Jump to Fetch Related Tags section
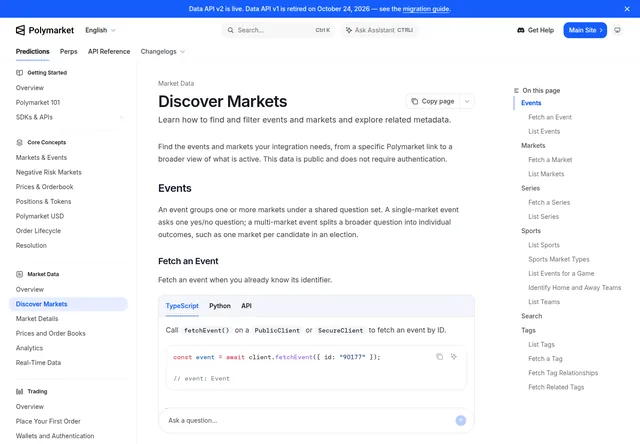The image size is (640, 444). [556, 387]
